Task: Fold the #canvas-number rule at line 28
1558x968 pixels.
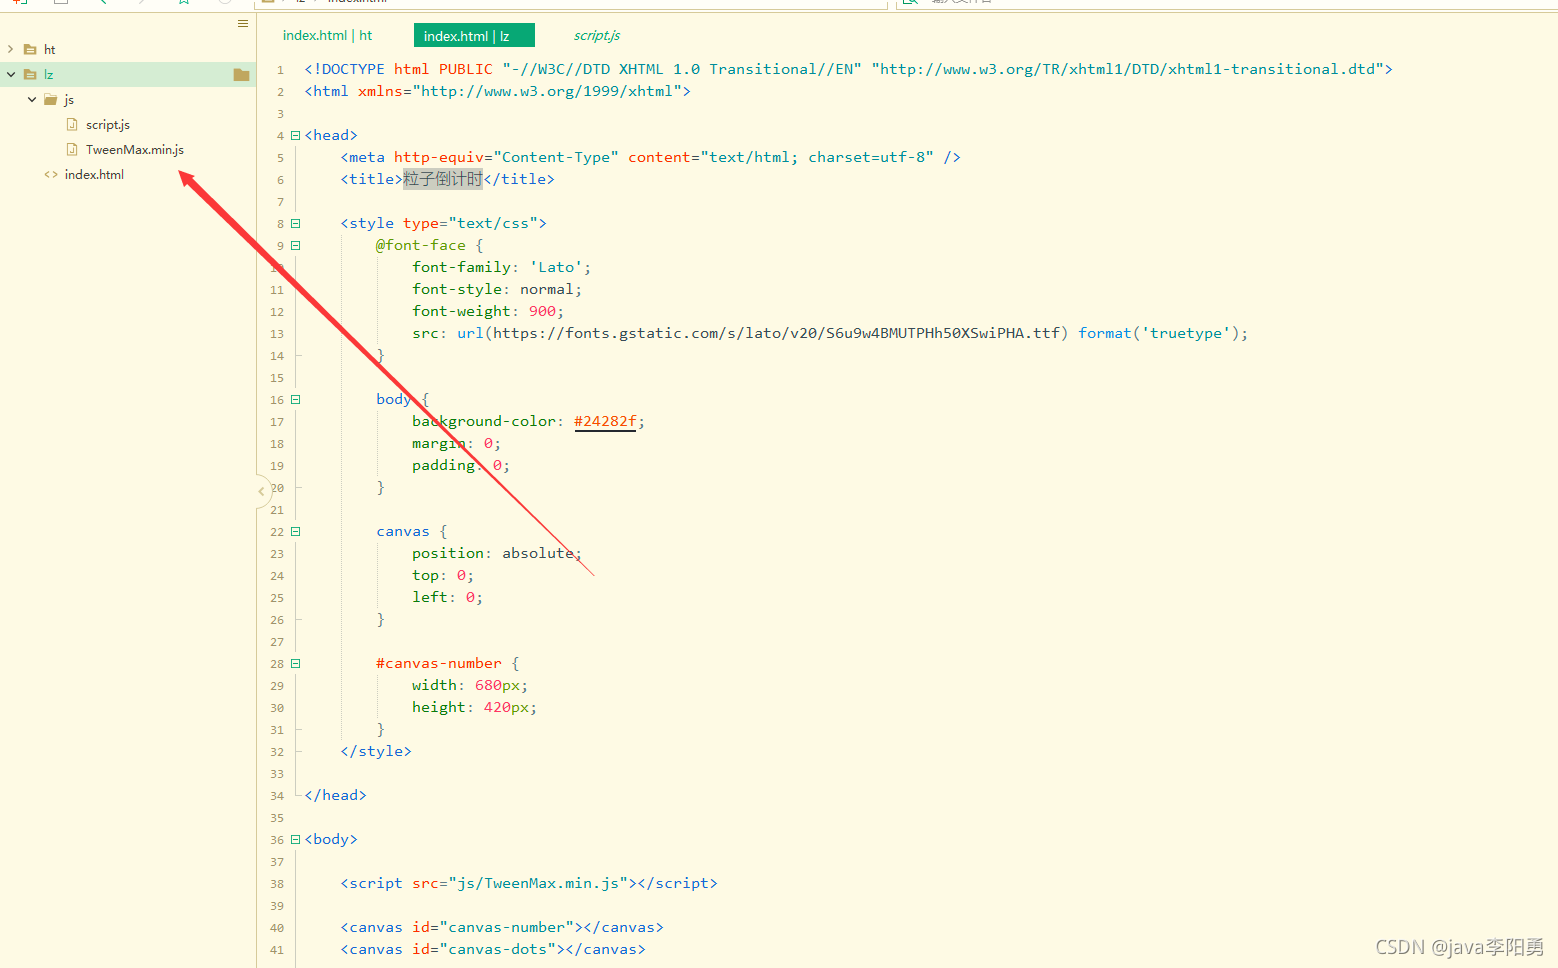Action: [x=295, y=663]
